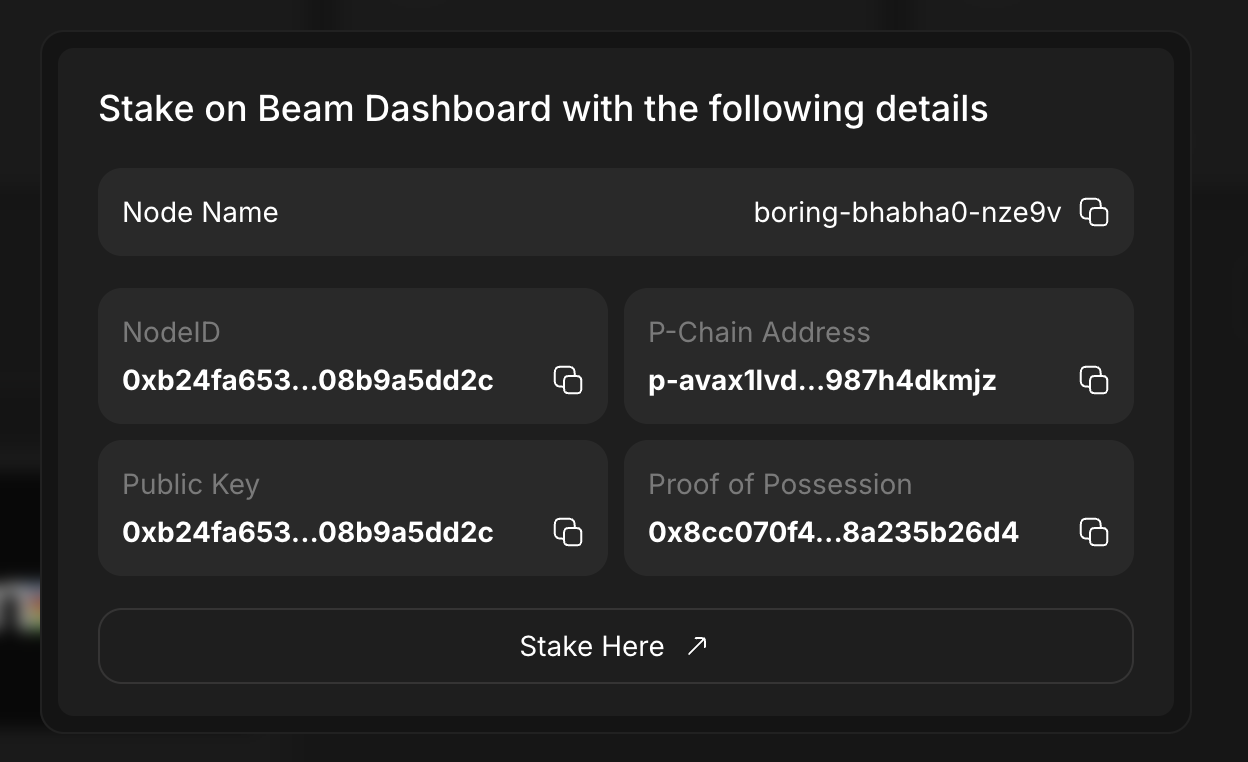1248x762 pixels.
Task: Click the Stake Here link text
Action: pyautogui.click(x=591, y=646)
